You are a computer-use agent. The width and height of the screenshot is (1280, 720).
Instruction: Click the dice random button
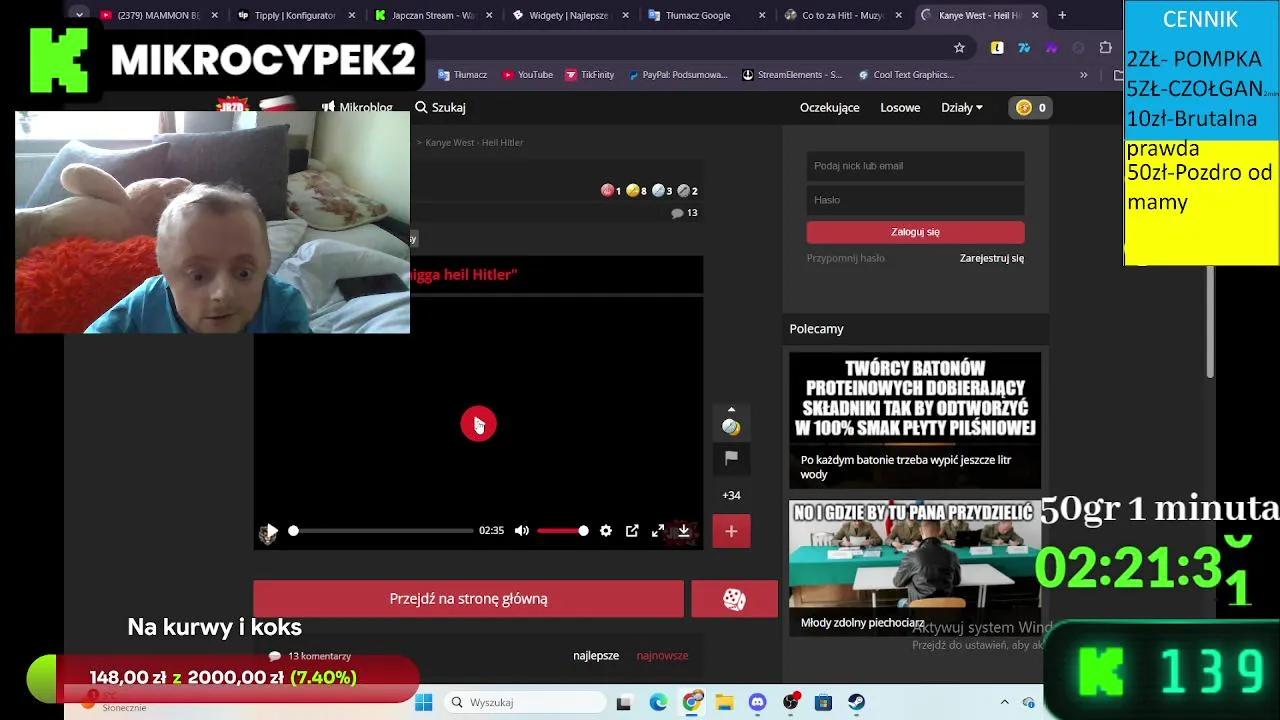pyautogui.click(x=734, y=599)
